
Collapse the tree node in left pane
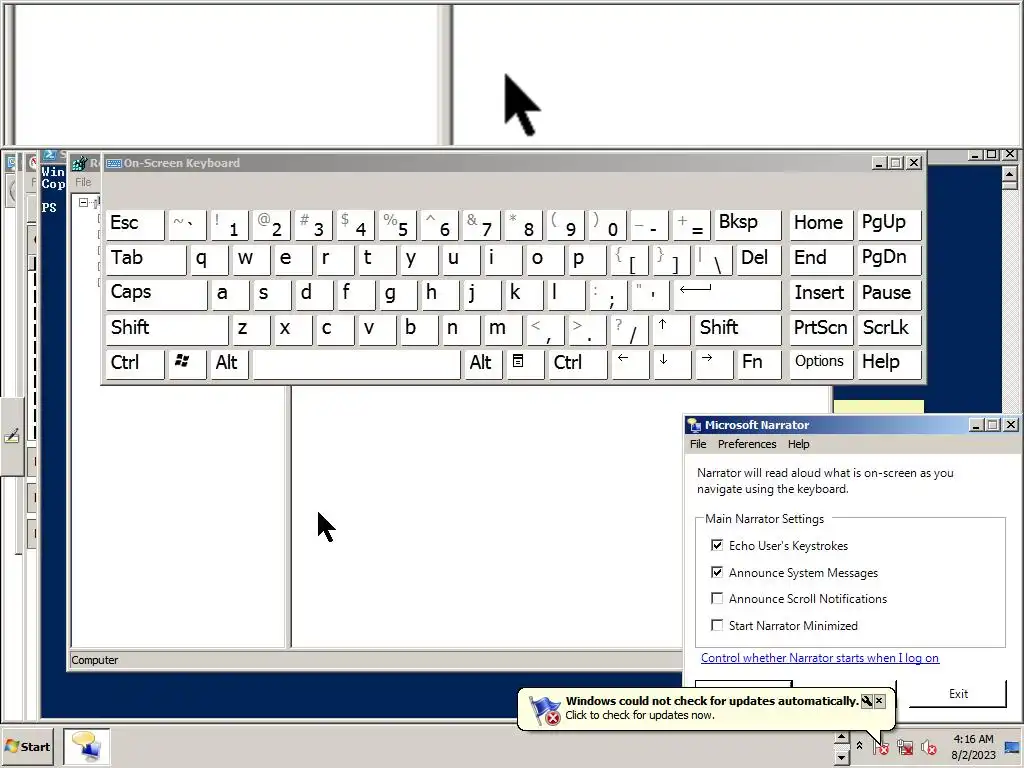pyautogui.click(x=84, y=202)
